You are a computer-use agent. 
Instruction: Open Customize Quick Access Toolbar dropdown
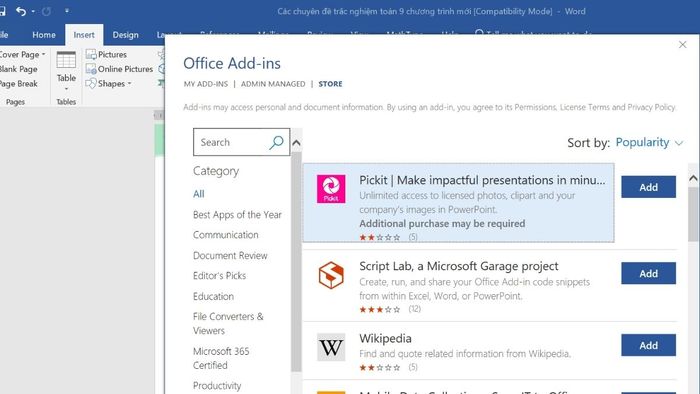(67, 11)
